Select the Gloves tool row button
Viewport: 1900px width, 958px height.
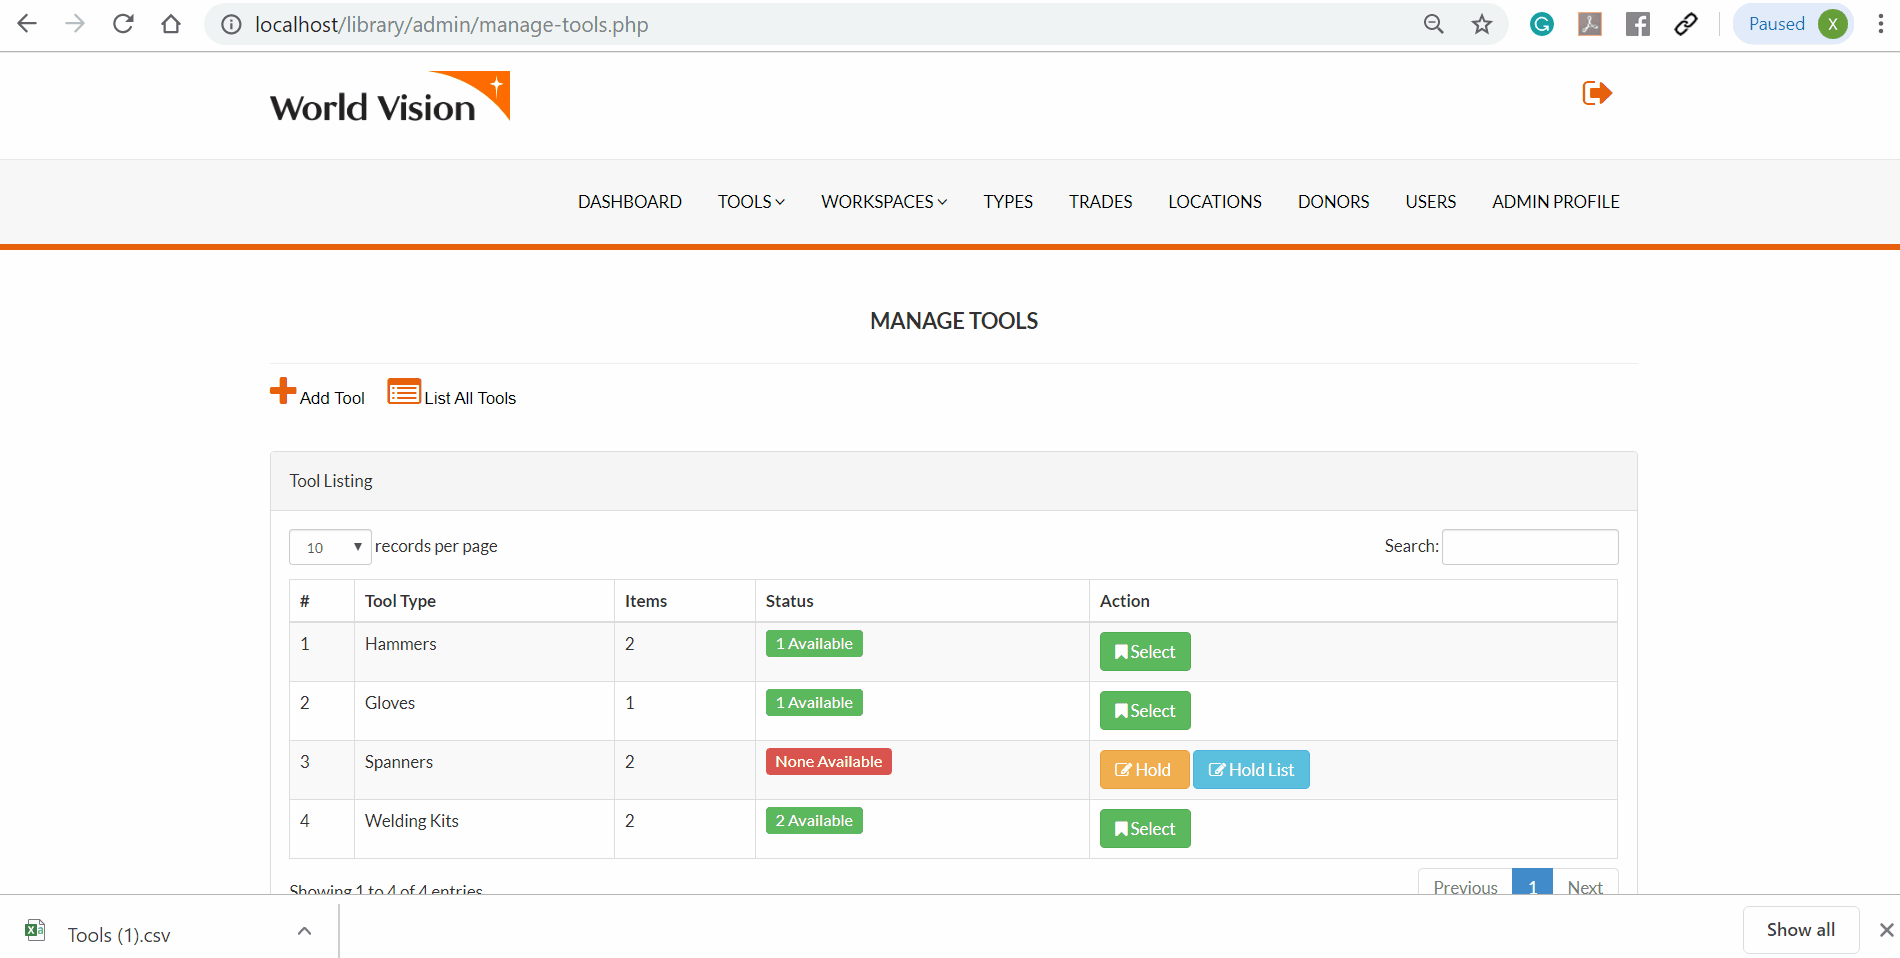coord(1145,711)
